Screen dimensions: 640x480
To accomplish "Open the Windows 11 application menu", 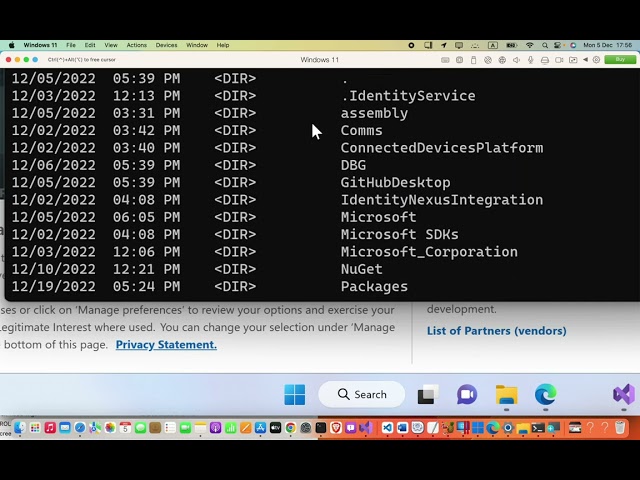I will pyautogui.click(x=40, y=45).
